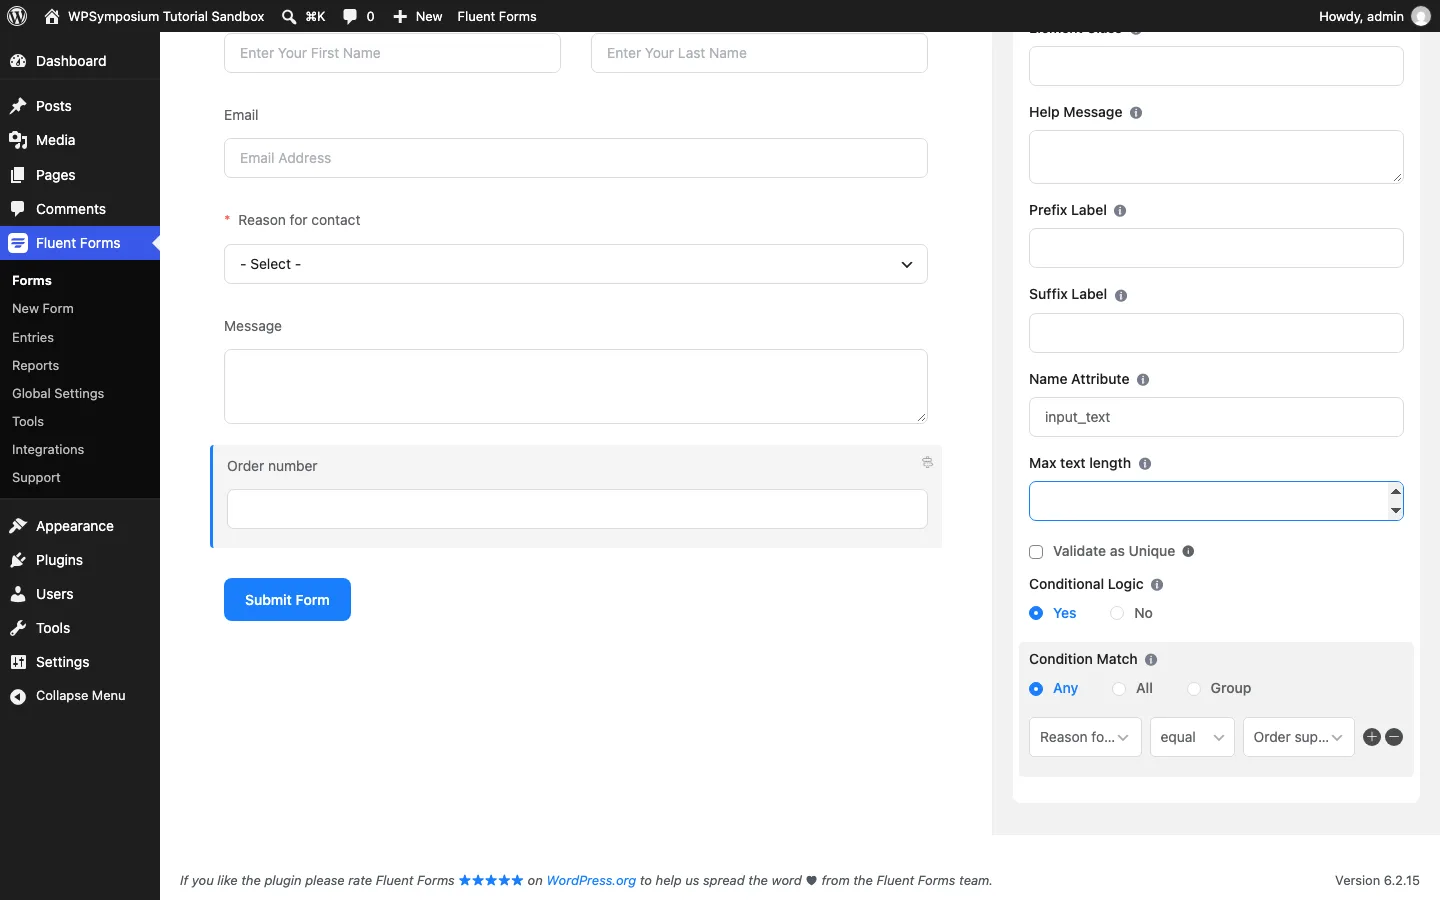The height and width of the screenshot is (900, 1440).
Task: Click the WordPress logo icon in admin bar
Action: click(x=17, y=16)
